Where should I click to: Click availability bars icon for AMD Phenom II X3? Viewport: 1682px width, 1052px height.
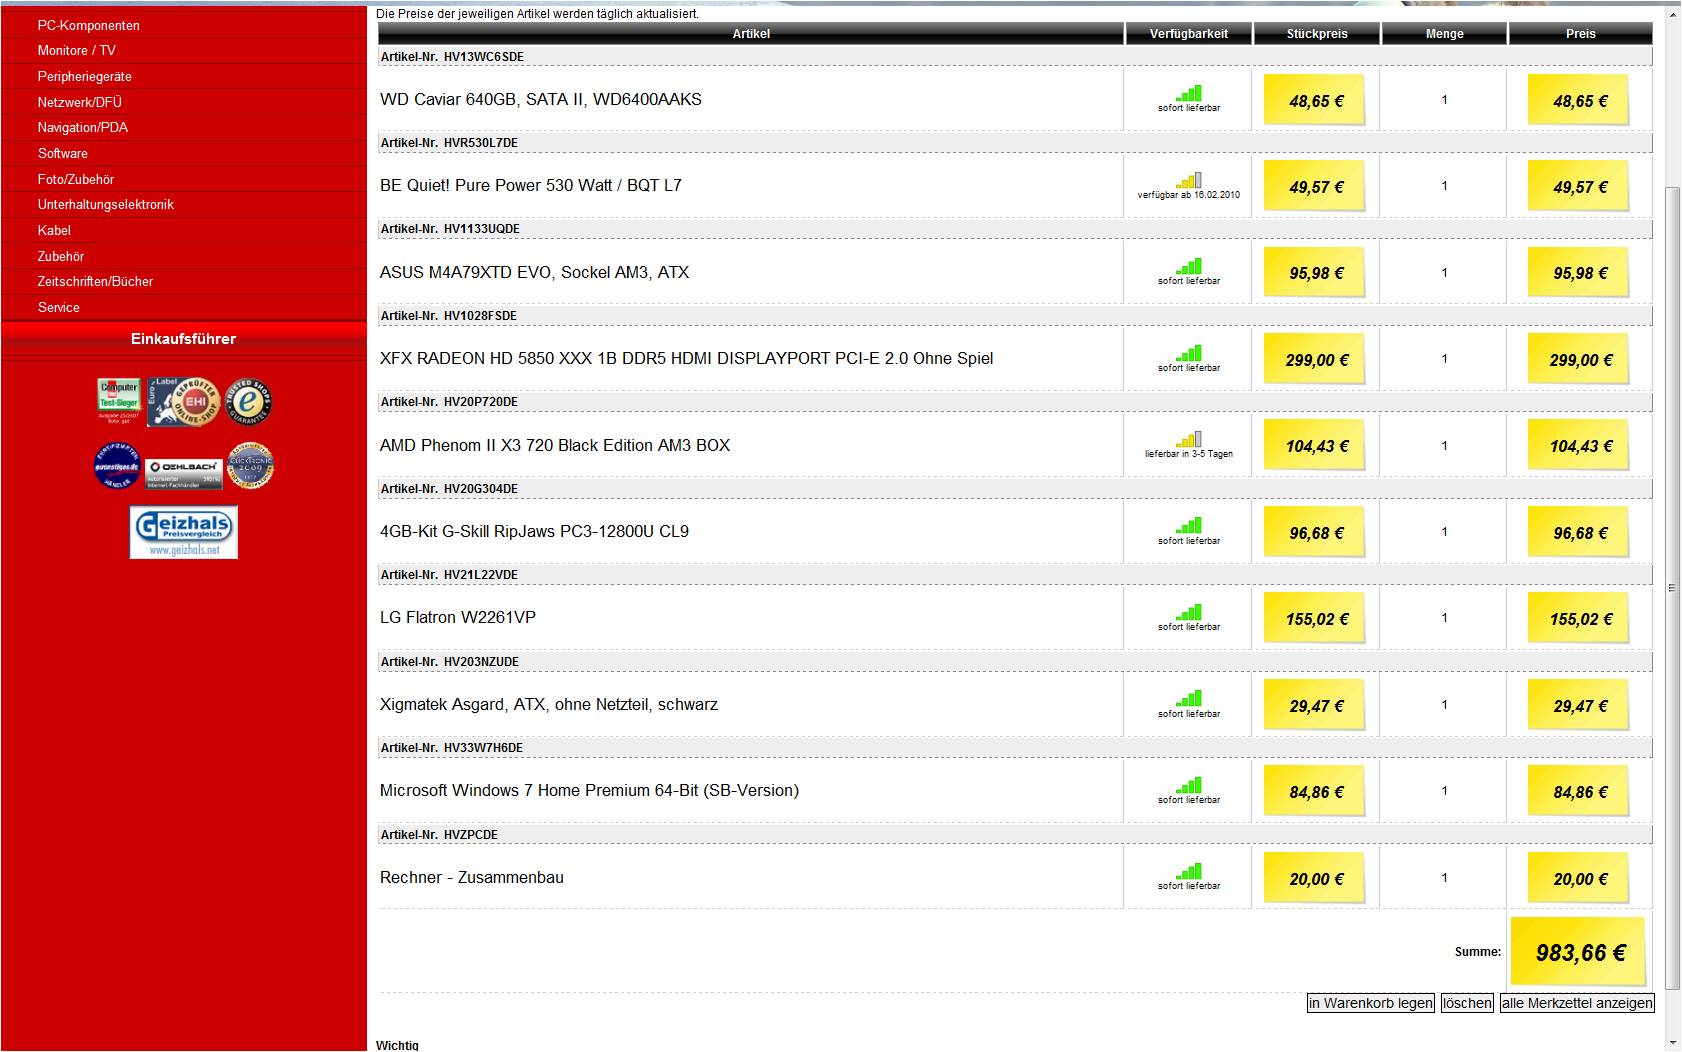pyautogui.click(x=1189, y=439)
